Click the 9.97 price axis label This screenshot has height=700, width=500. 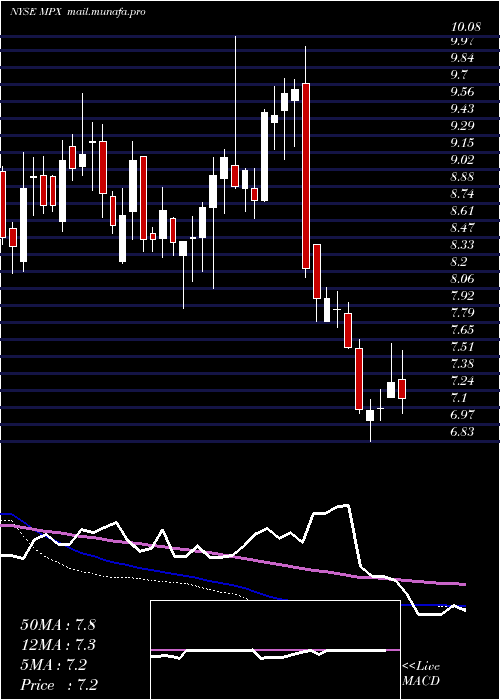pyautogui.click(x=462, y=41)
